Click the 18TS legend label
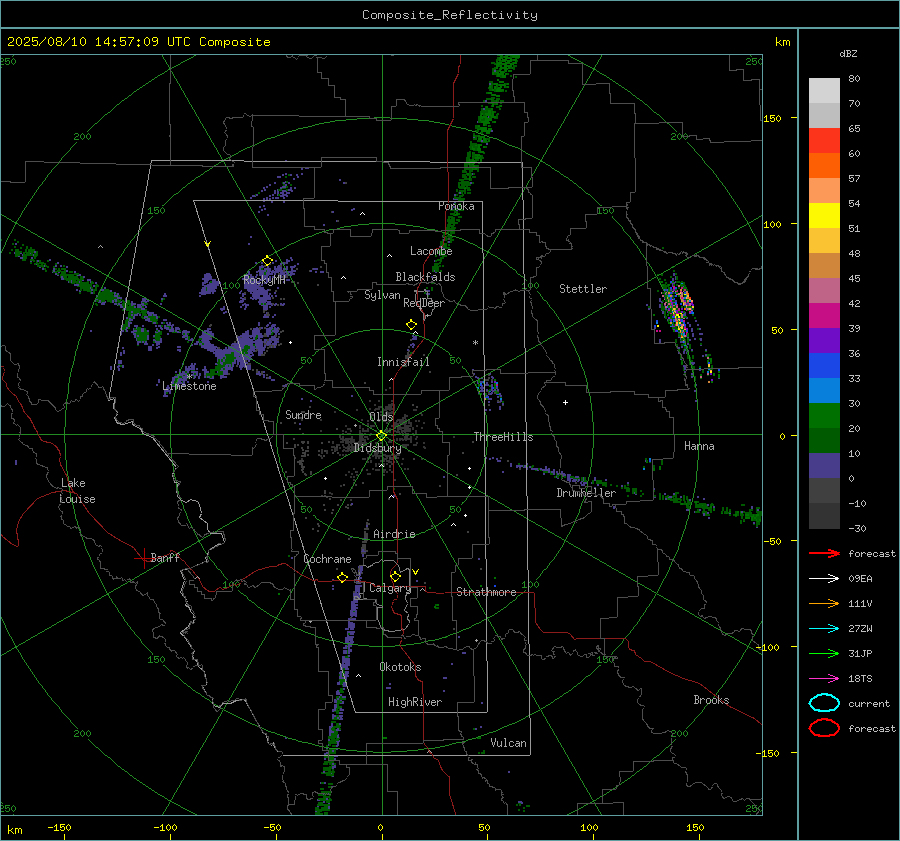Viewport: 900px width, 841px height. (x=860, y=679)
